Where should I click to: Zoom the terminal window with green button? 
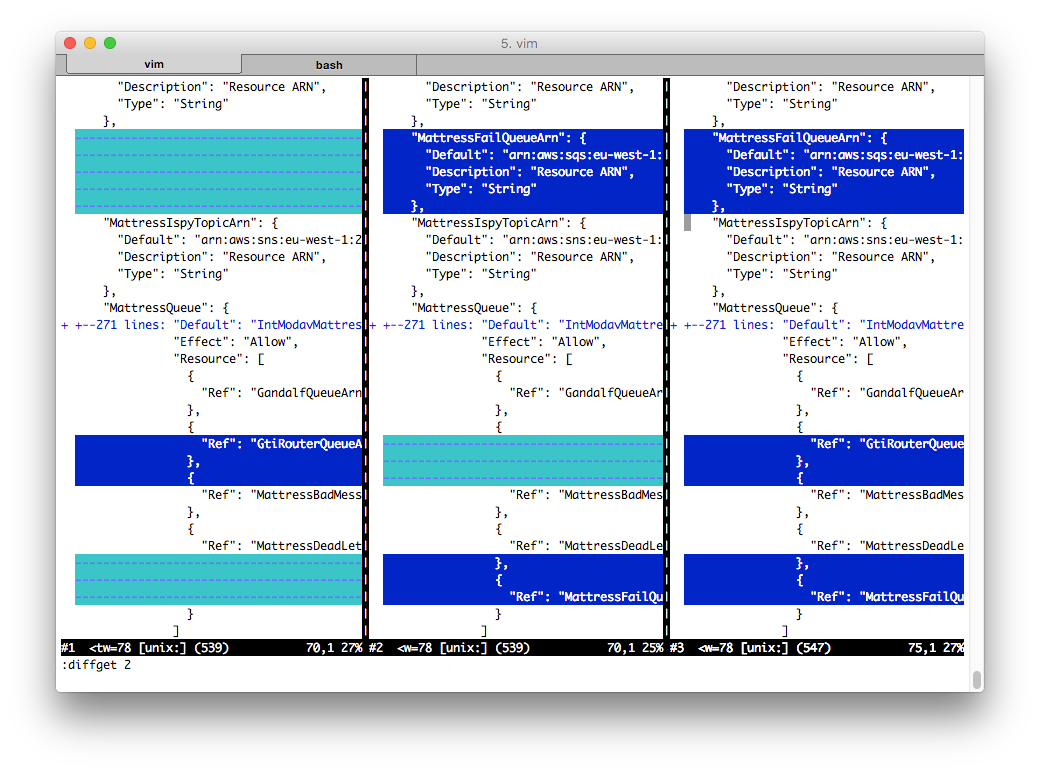(110, 42)
